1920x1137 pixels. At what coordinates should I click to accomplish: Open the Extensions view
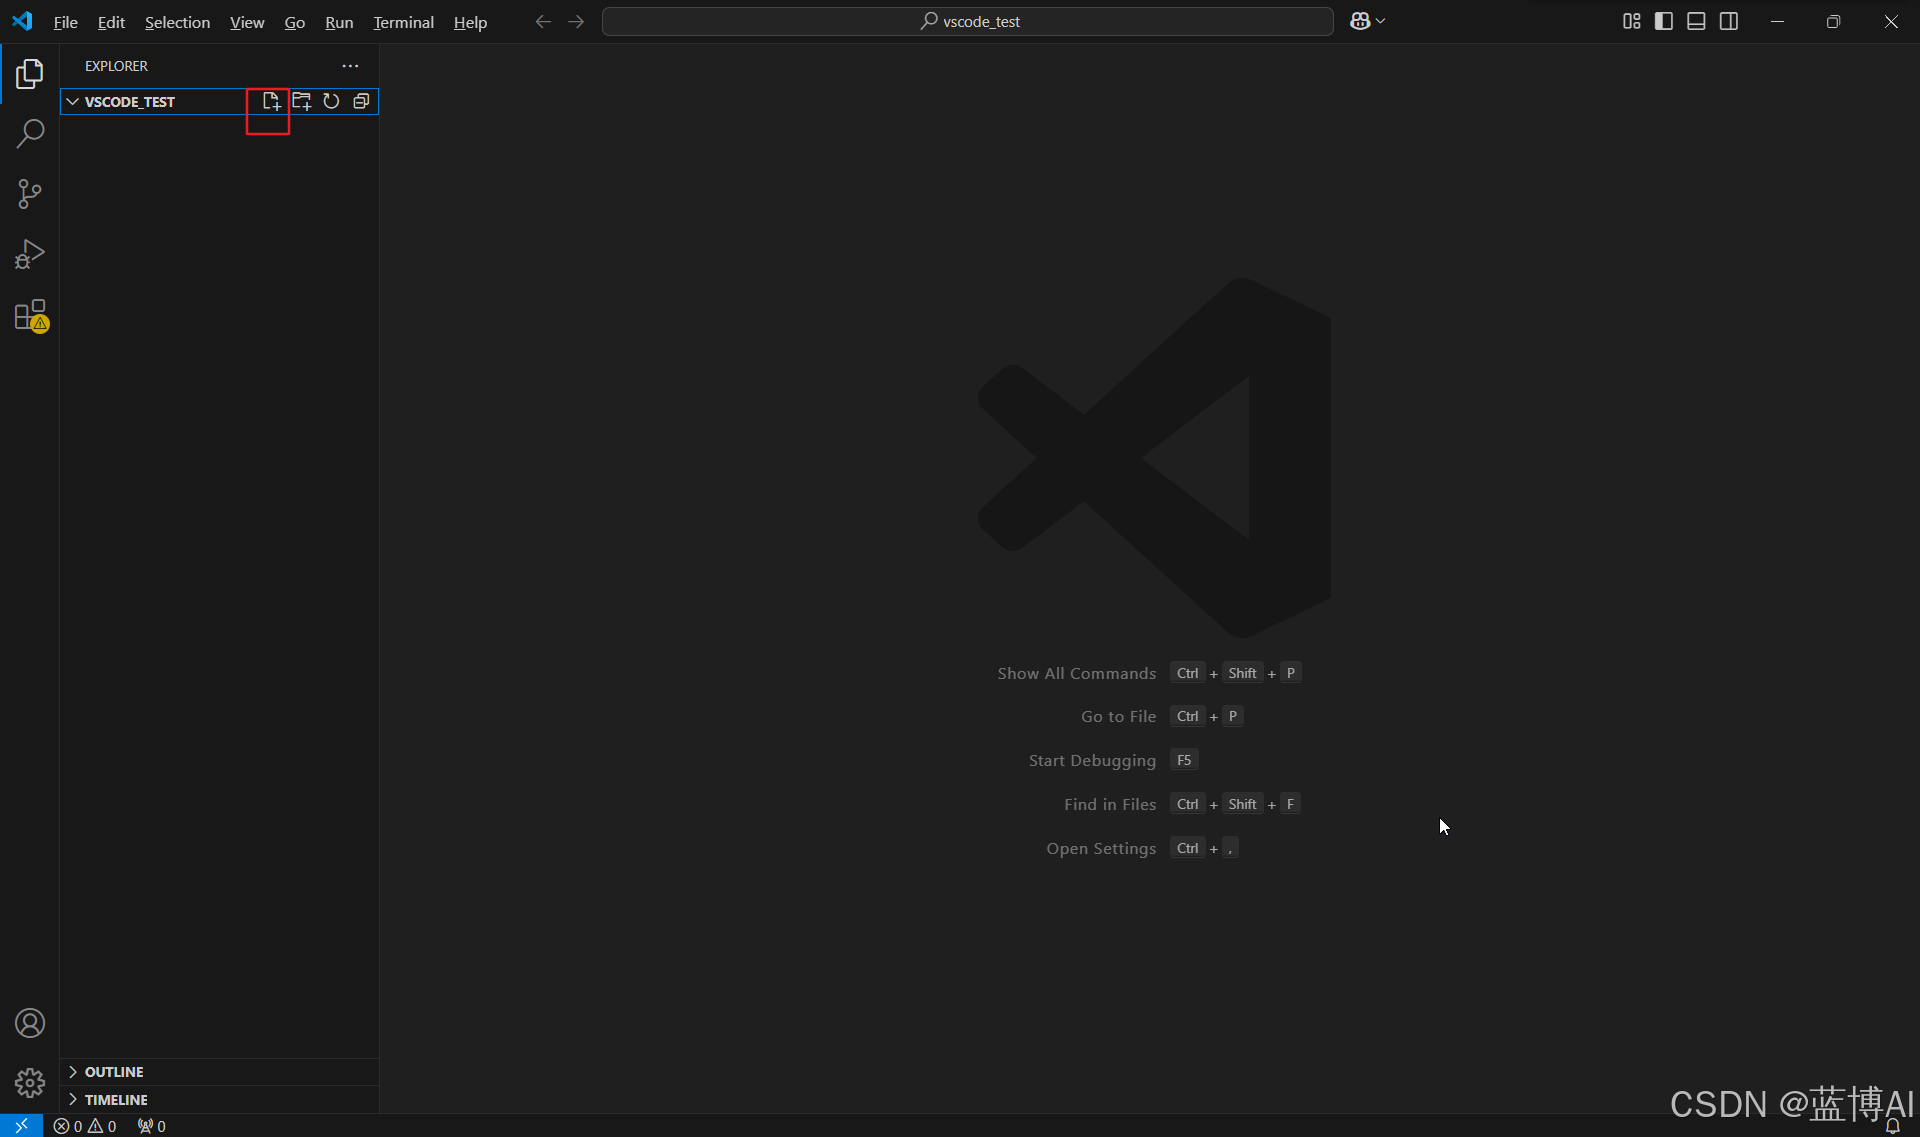point(30,315)
